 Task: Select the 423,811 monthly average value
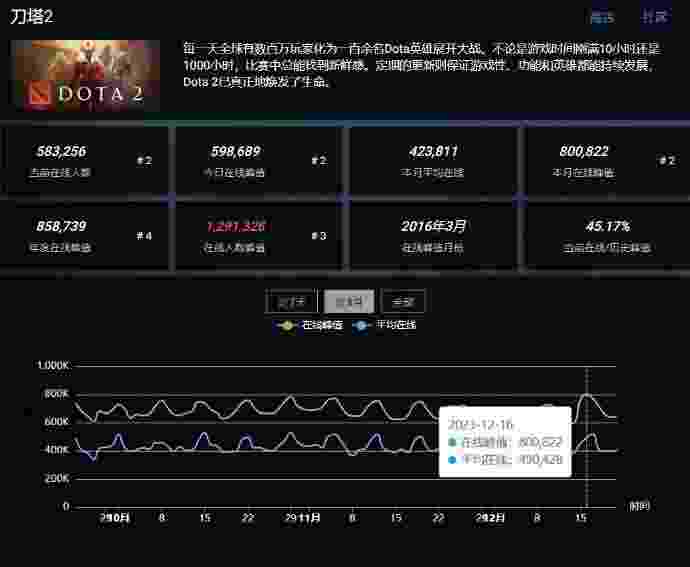[433, 151]
